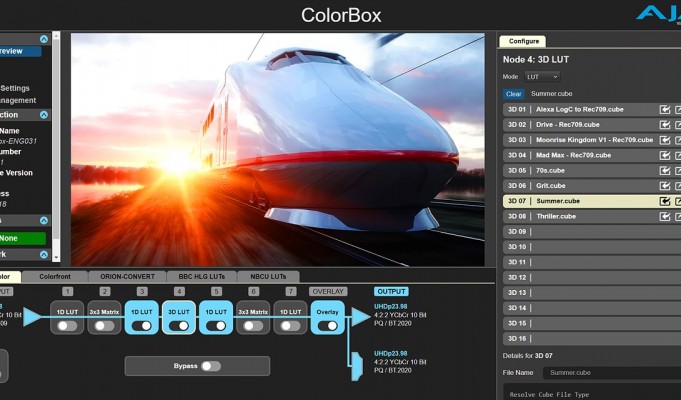Collapse the bottom sidebar section chevron

tap(44, 255)
